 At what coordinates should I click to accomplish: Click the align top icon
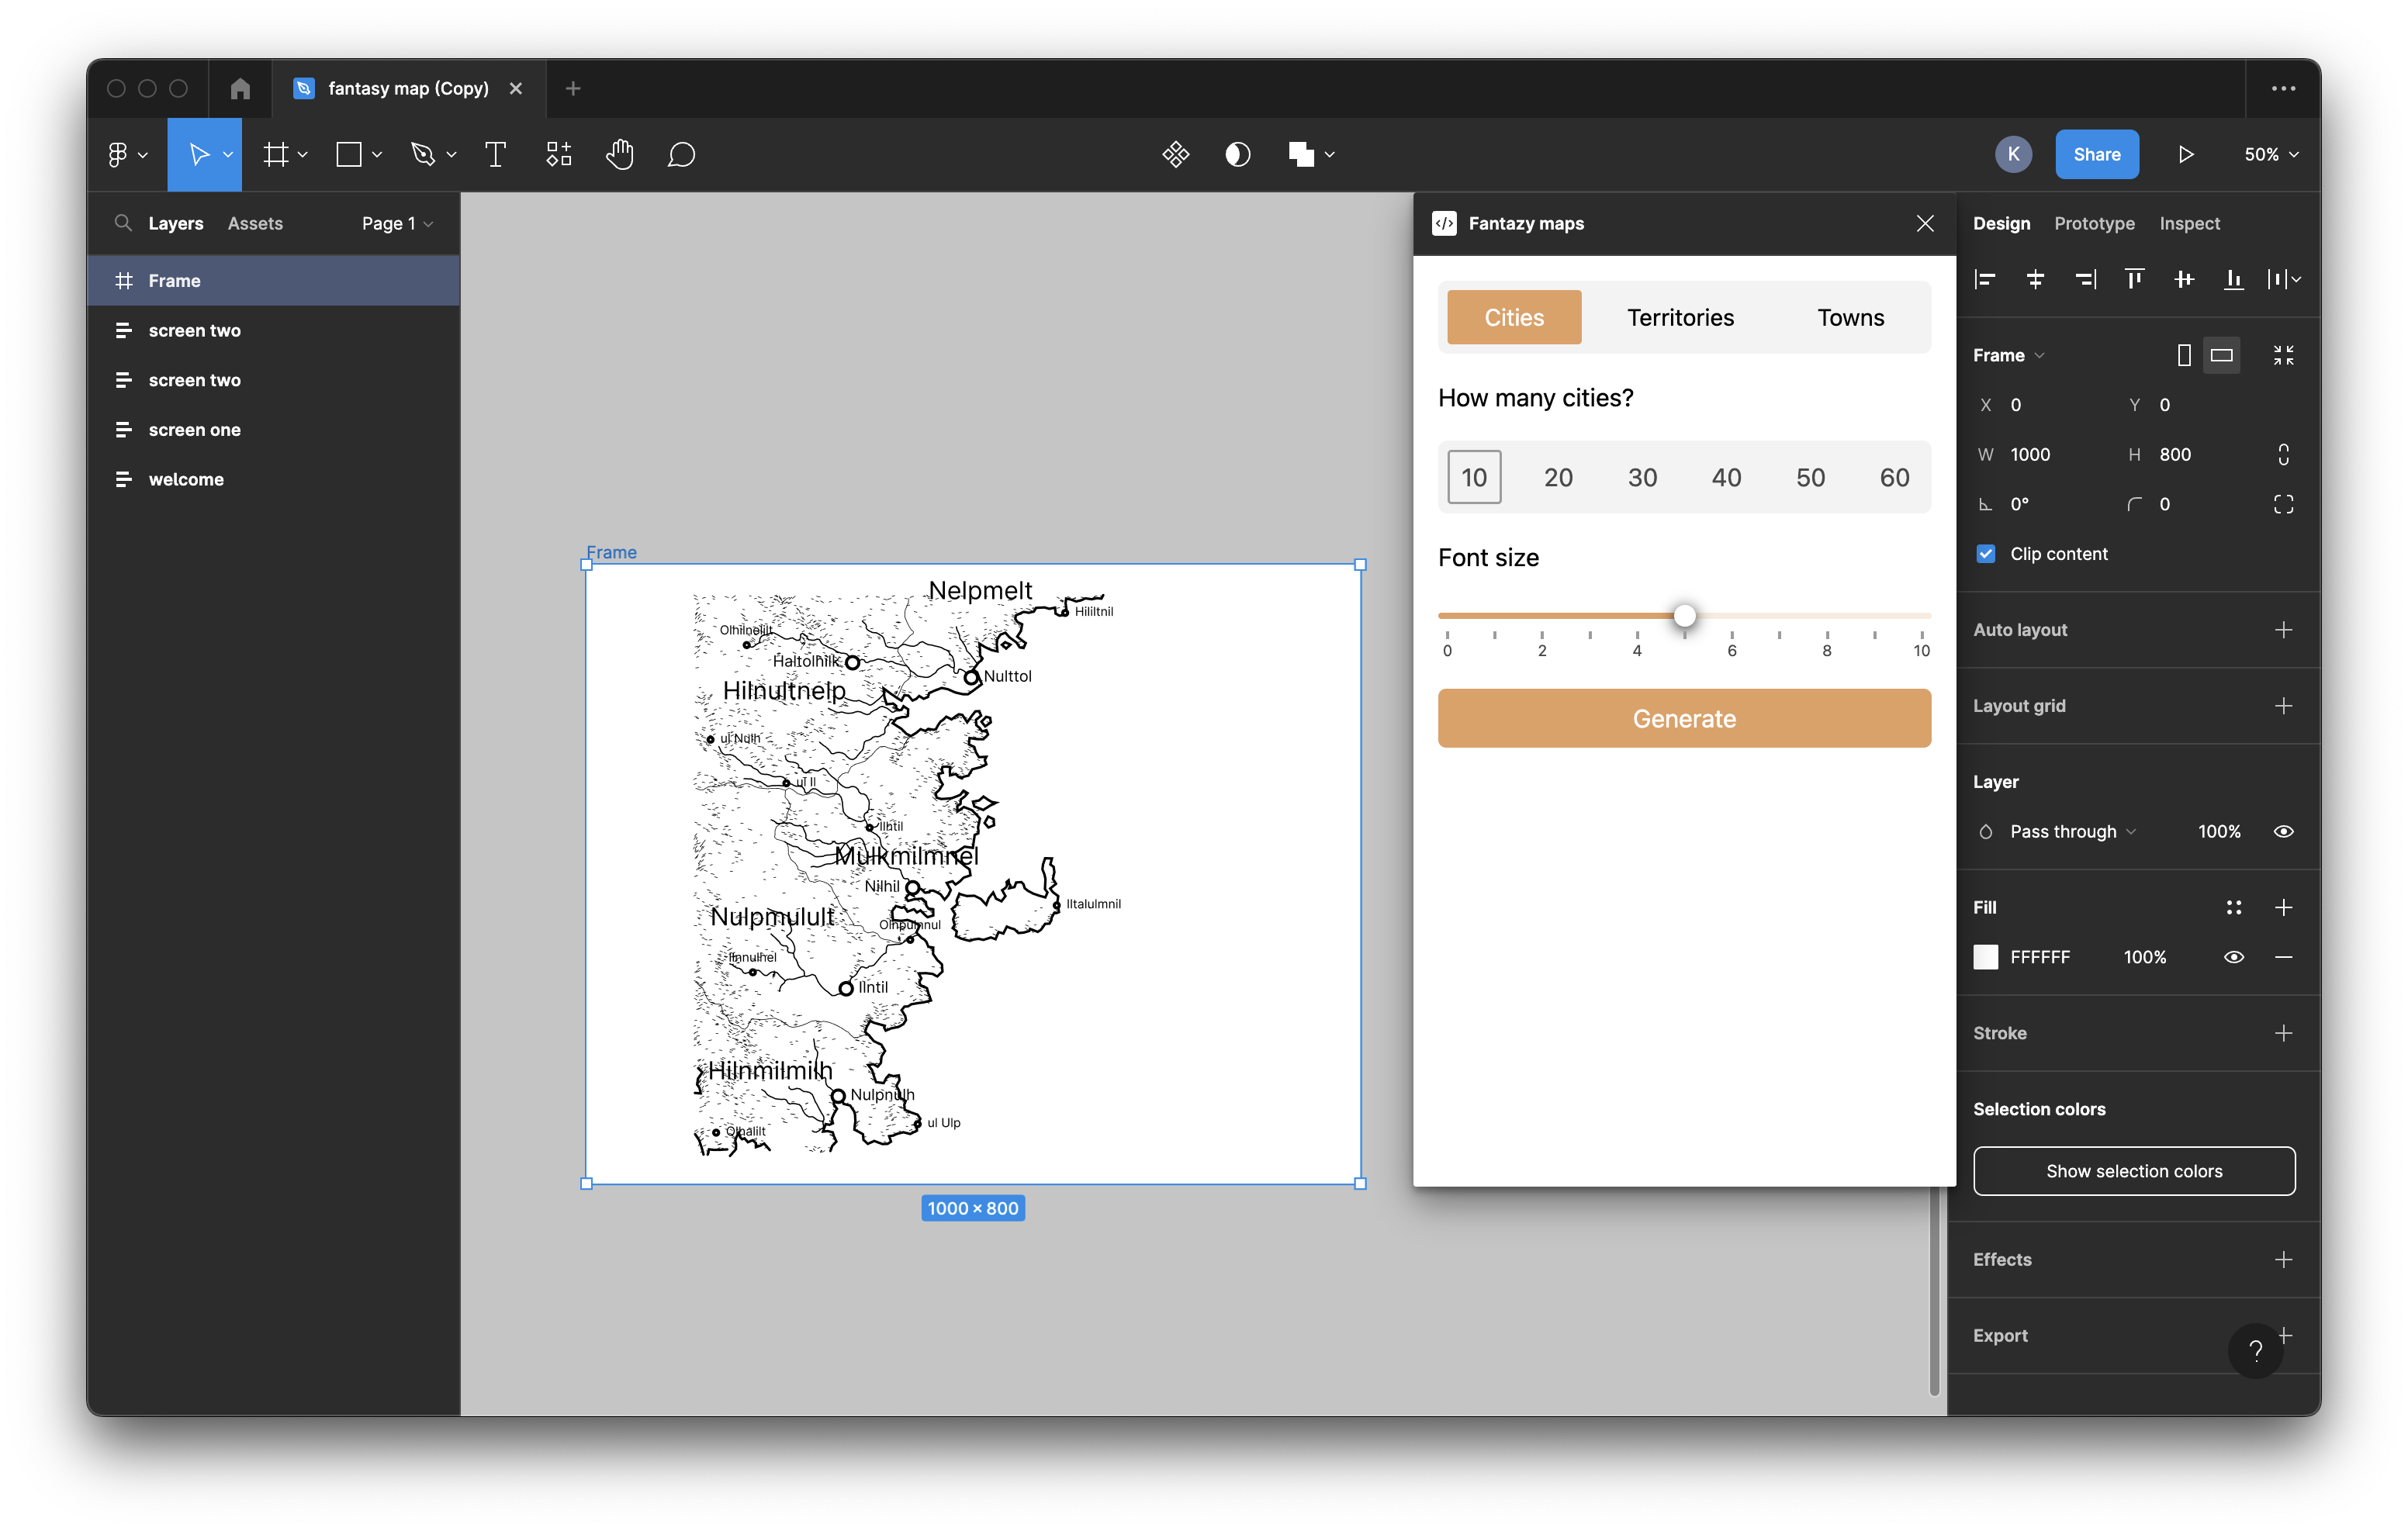(x=2134, y=279)
